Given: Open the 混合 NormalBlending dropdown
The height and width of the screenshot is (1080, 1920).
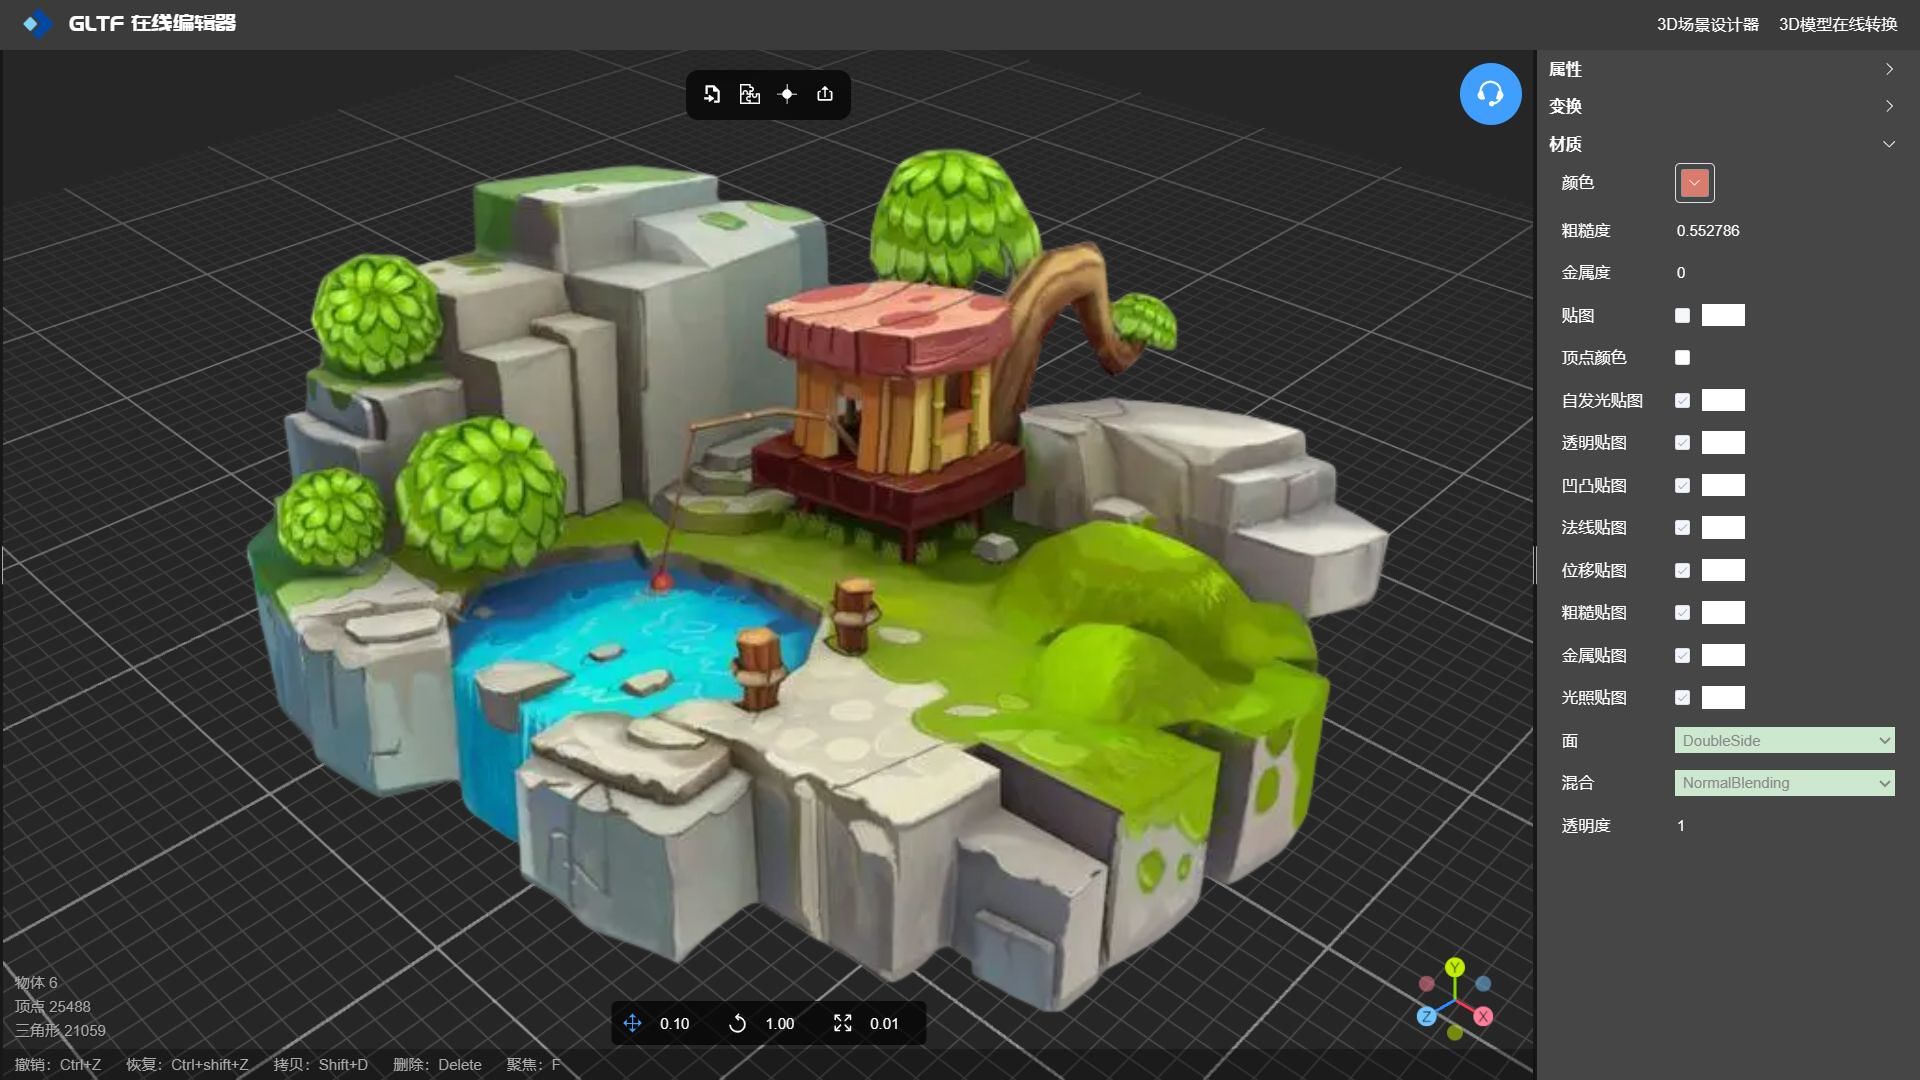Looking at the screenshot, I should (1784, 783).
